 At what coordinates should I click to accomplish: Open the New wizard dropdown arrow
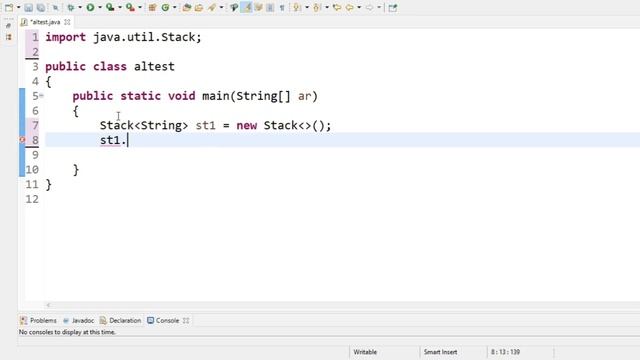coord(18,7)
